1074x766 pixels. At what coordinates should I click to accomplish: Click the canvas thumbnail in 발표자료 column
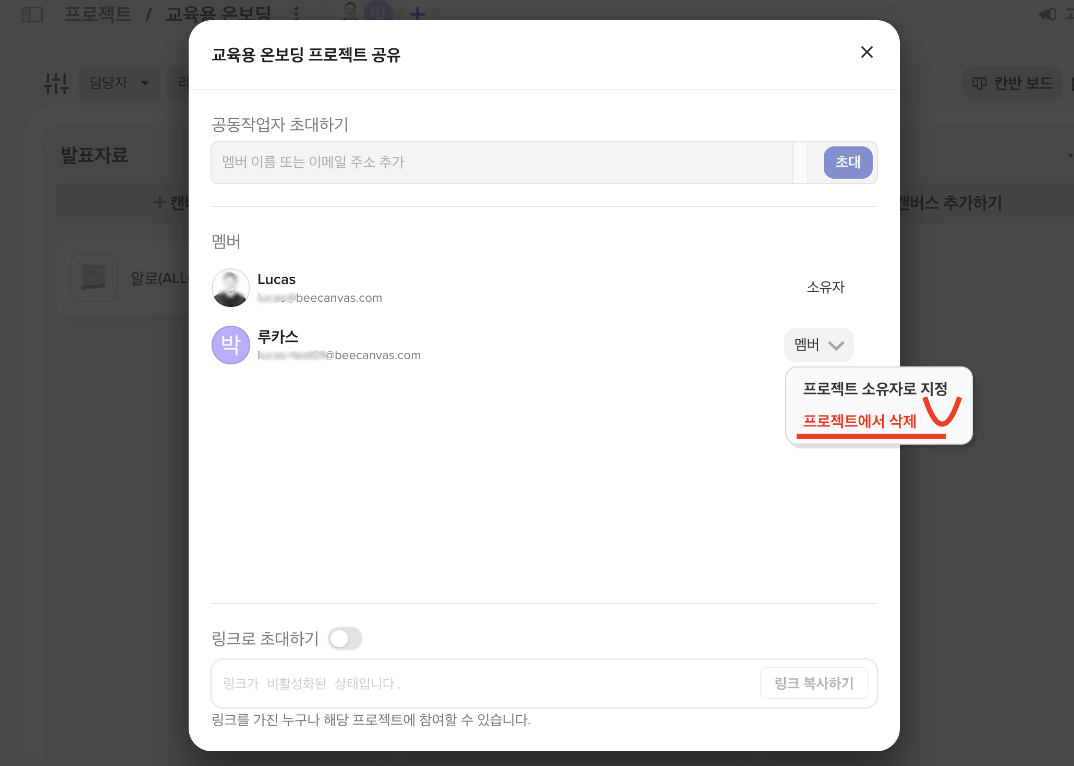coord(94,278)
